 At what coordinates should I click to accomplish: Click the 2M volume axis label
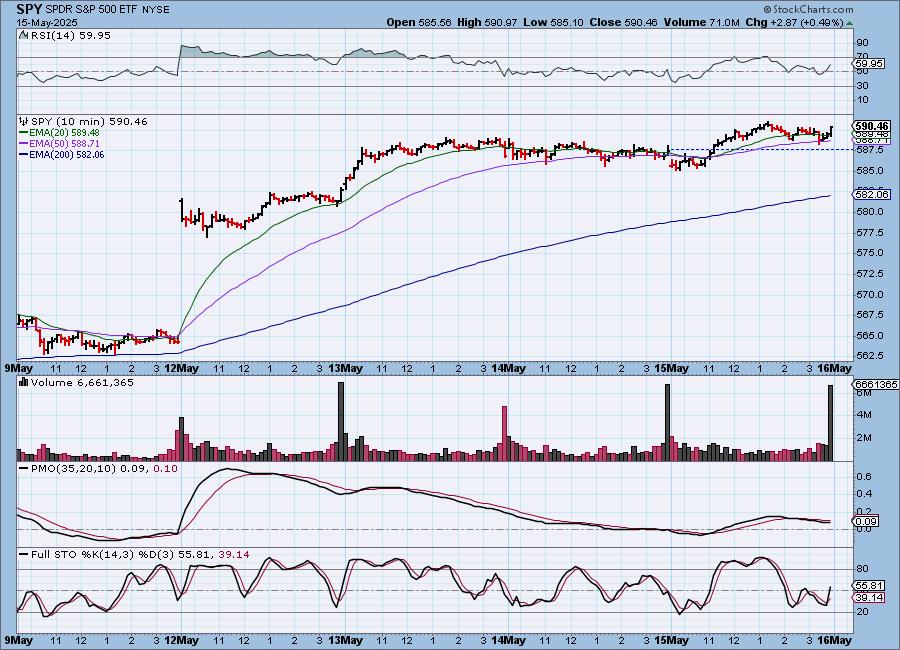click(x=864, y=438)
